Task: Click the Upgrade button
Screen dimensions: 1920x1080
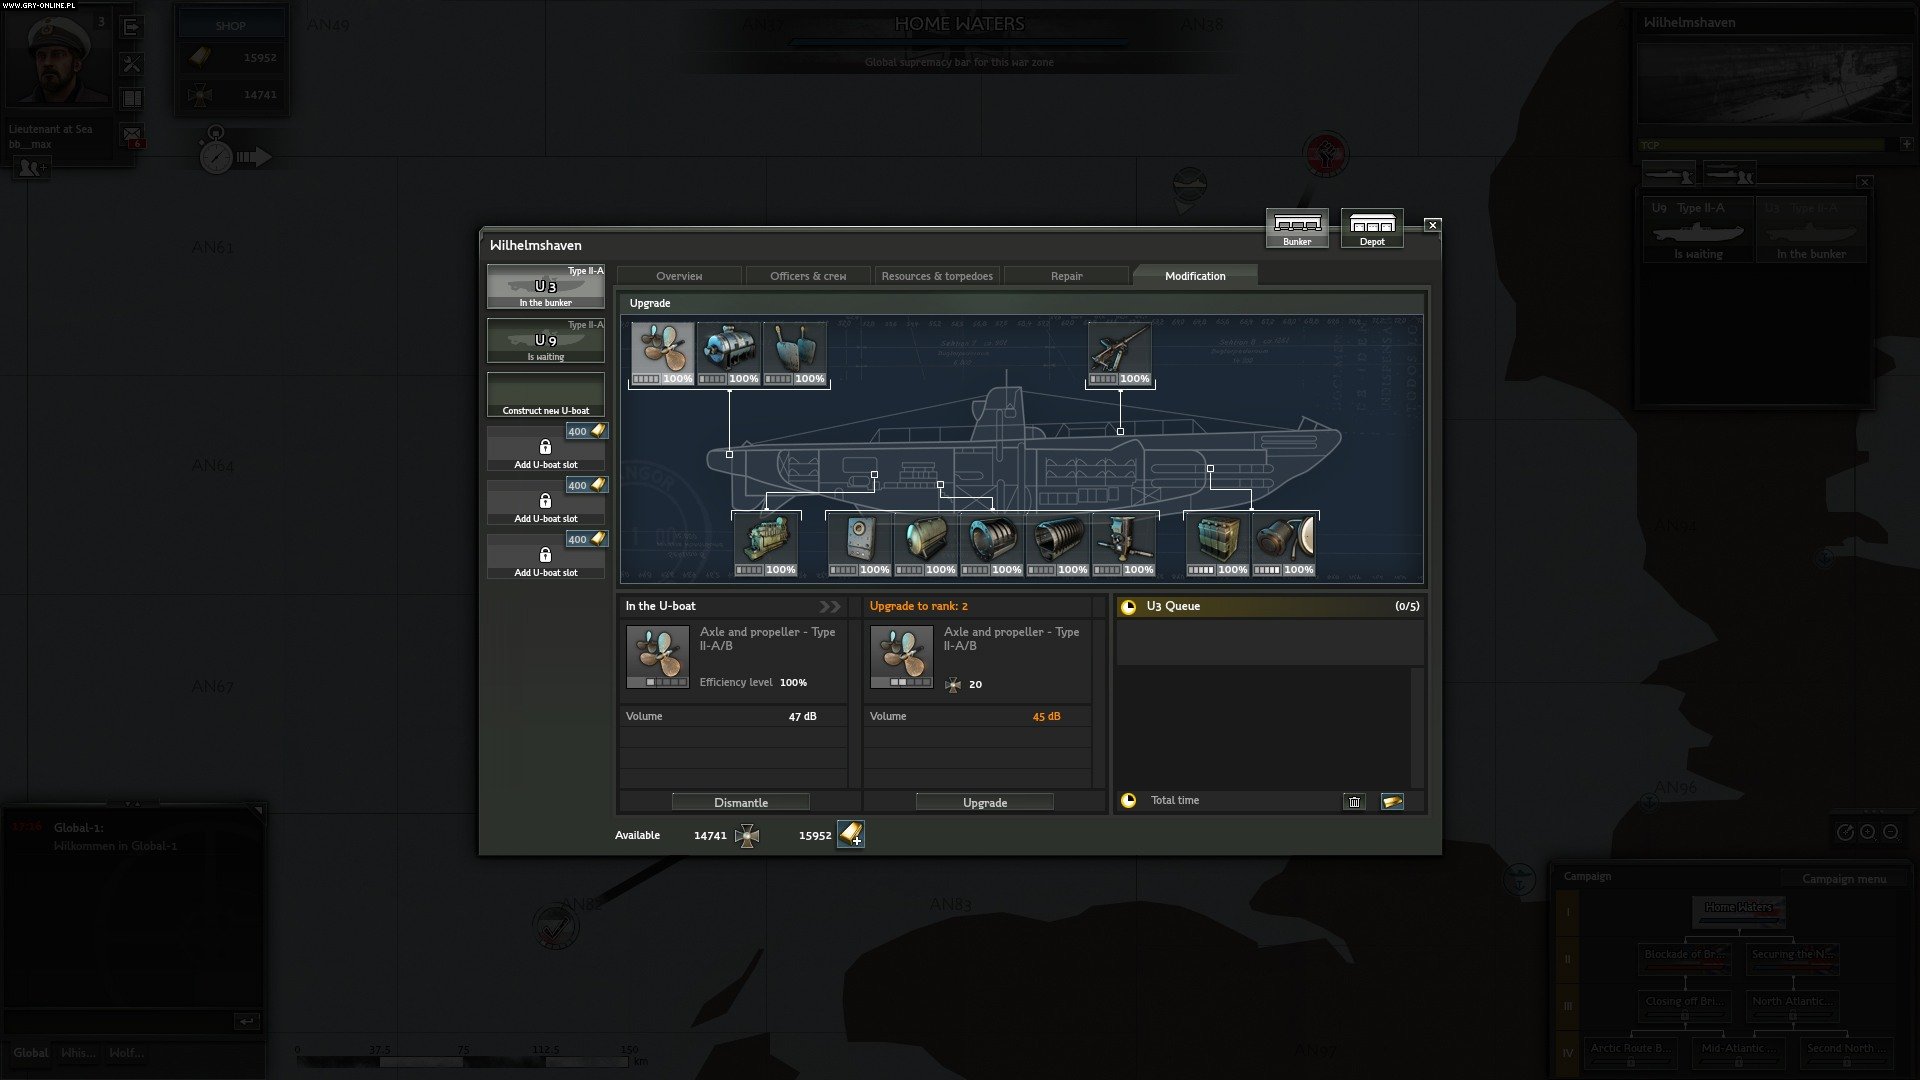Action: [x=985, y=802]
